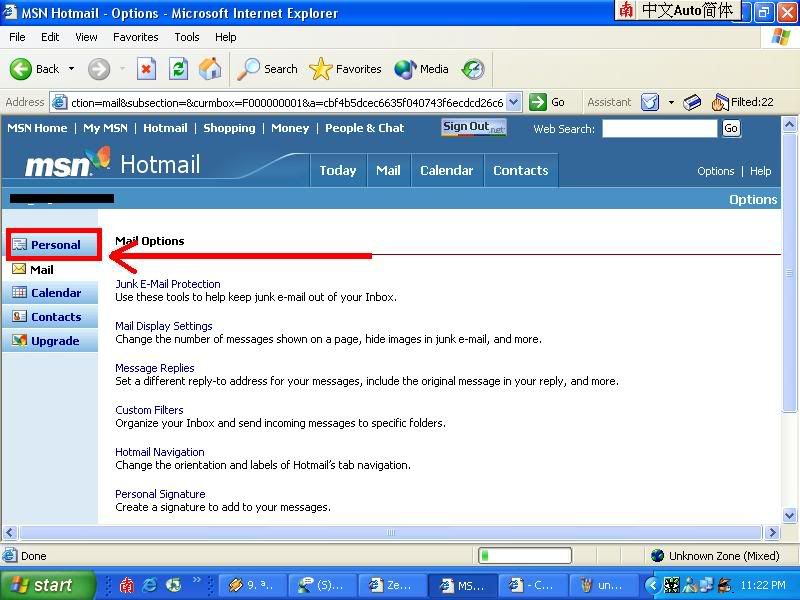The width and height of the screenshot is (800, 600).
Task: Click the horizontal scrollbar right arrow
Action: [x=772, y=533]
